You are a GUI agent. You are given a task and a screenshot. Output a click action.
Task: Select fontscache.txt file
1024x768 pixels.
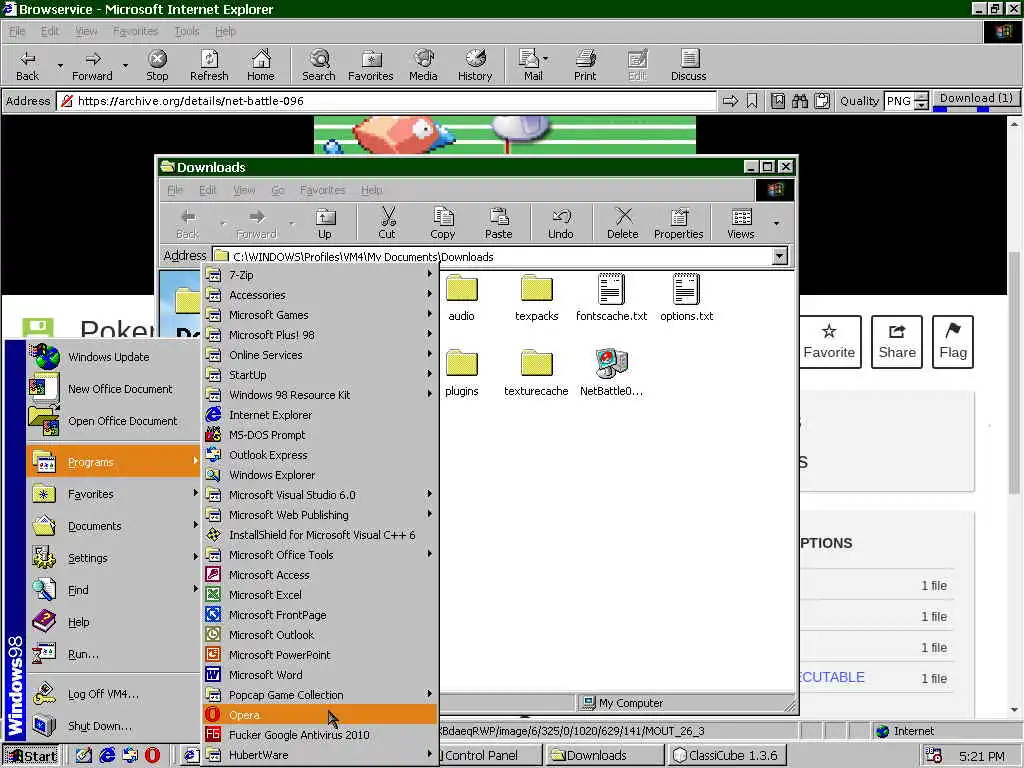click(611, 298)
